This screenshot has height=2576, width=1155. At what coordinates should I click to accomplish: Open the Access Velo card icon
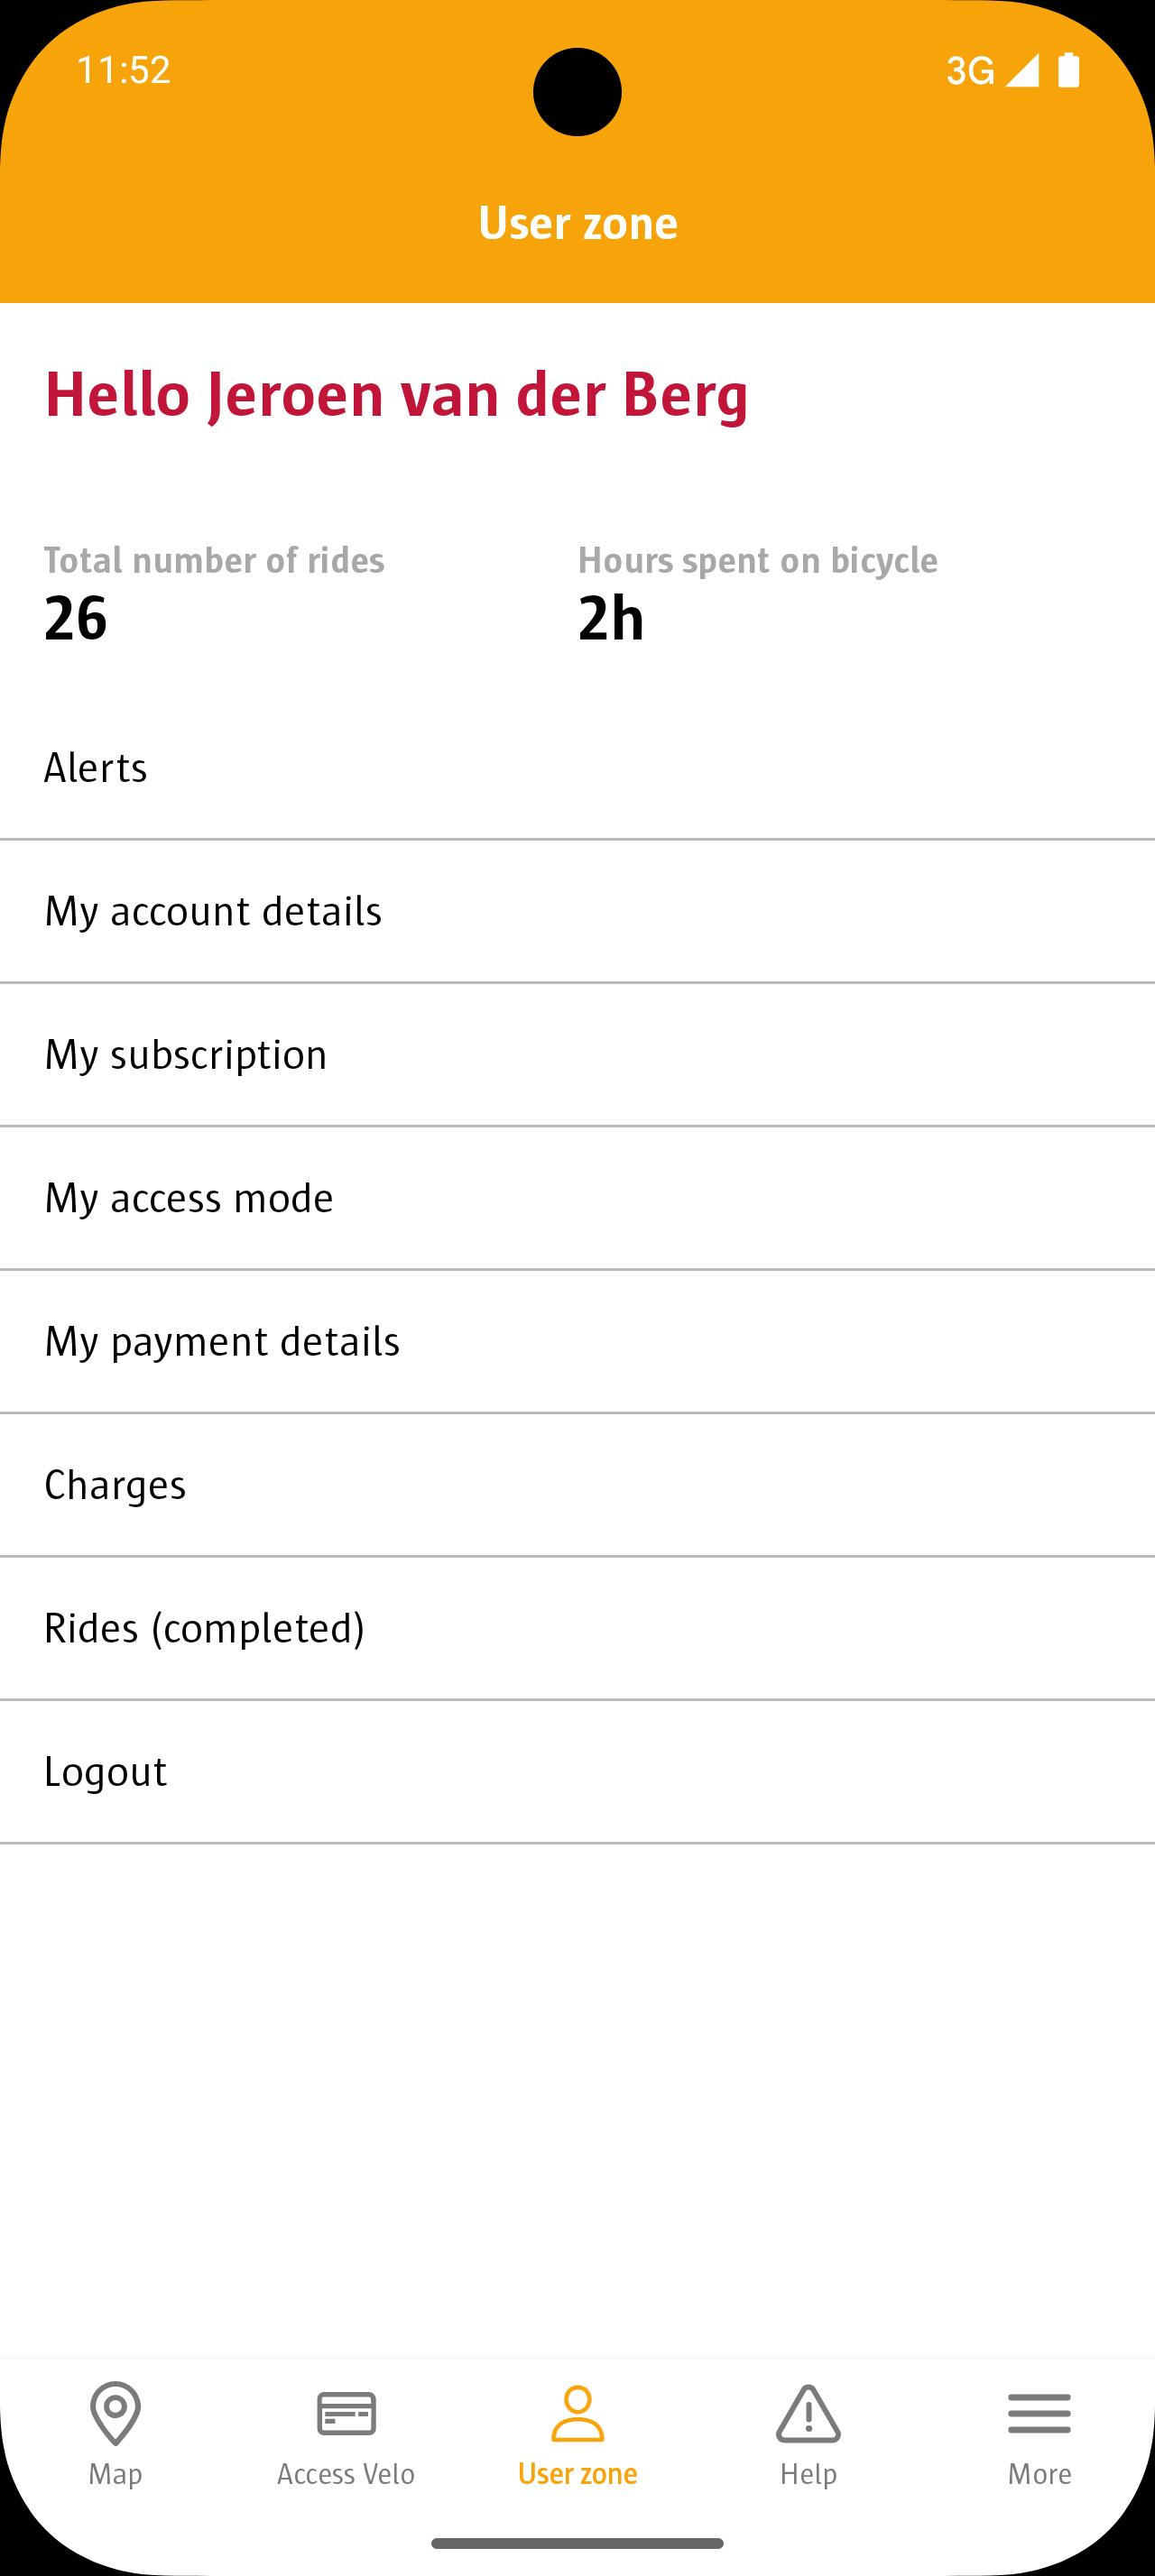pos(346,2413)
